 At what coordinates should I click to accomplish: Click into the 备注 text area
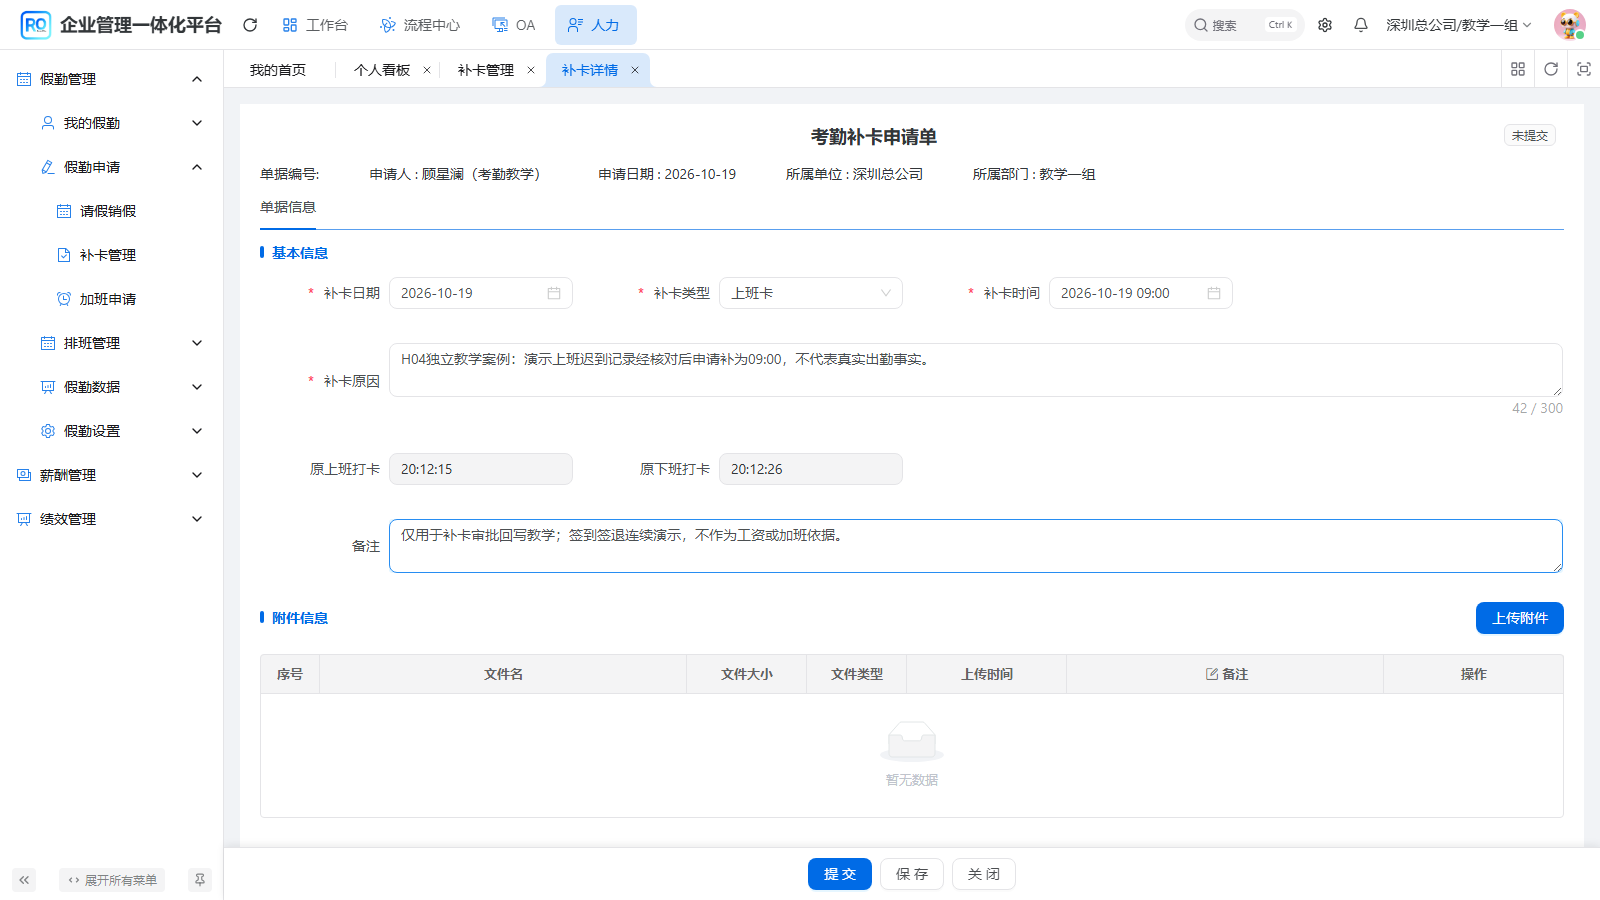click(x=976, y=546)
